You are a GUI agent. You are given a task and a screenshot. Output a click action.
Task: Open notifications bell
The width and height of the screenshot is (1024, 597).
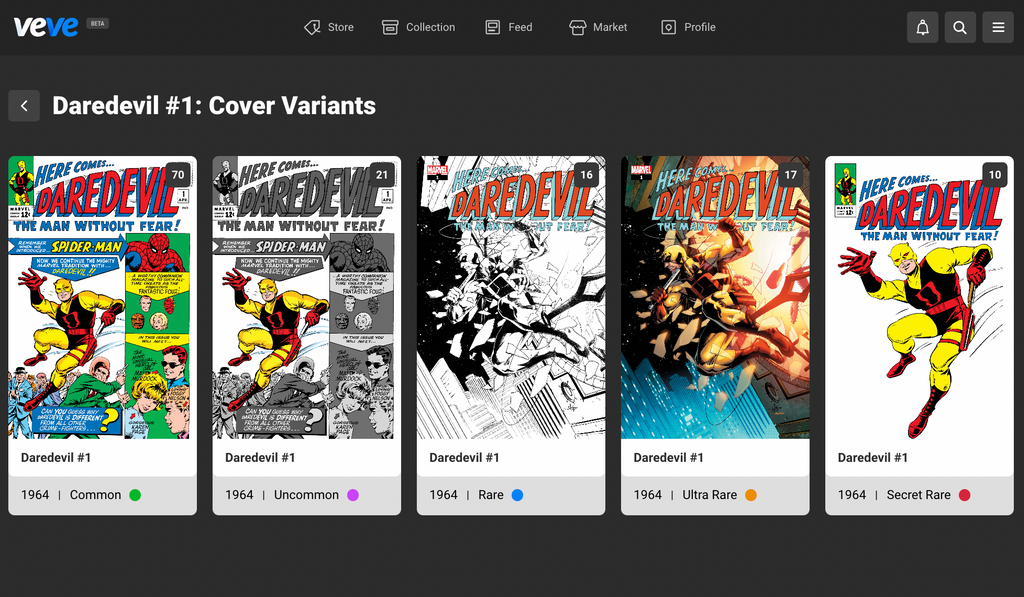(x=922, y=27)
